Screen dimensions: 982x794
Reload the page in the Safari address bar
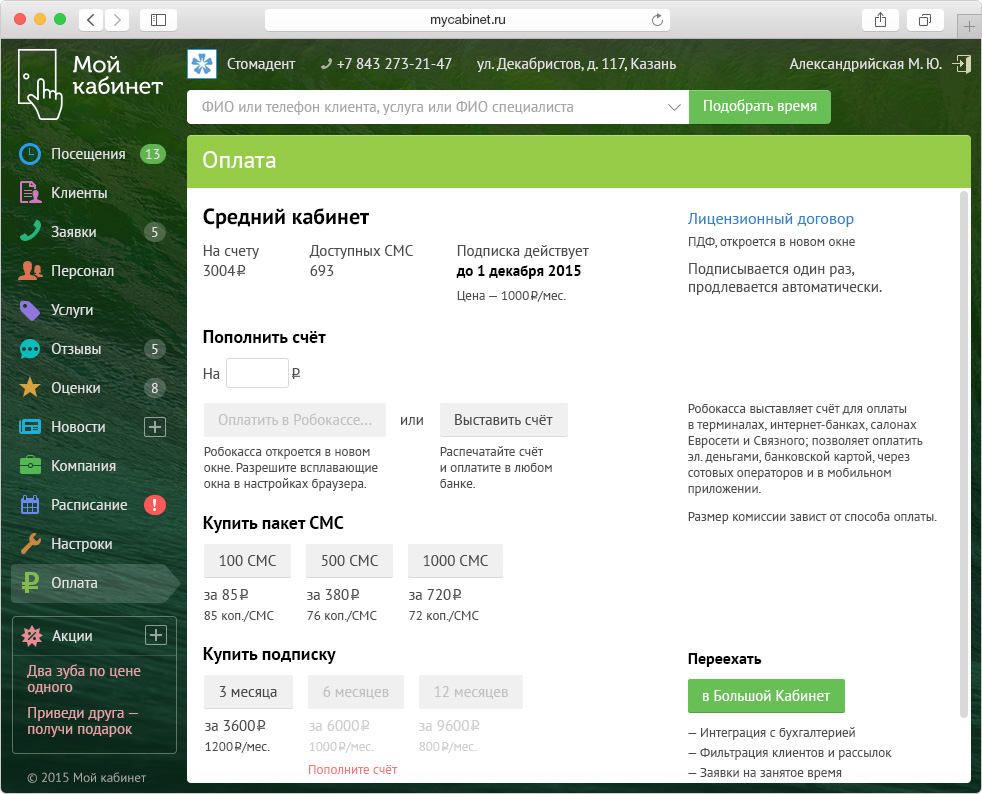[657, 20]
